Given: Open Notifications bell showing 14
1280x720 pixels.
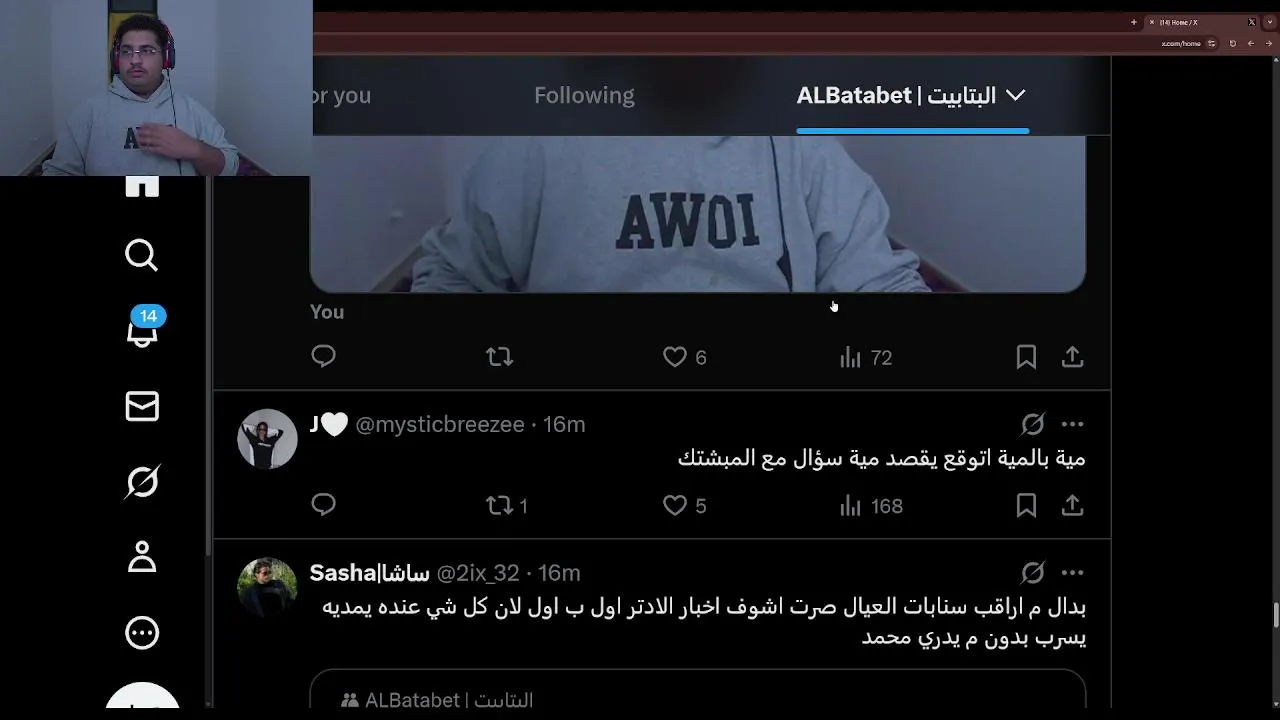Looking at the screenshot, I should pyautogui.click(x=143, y=328).
